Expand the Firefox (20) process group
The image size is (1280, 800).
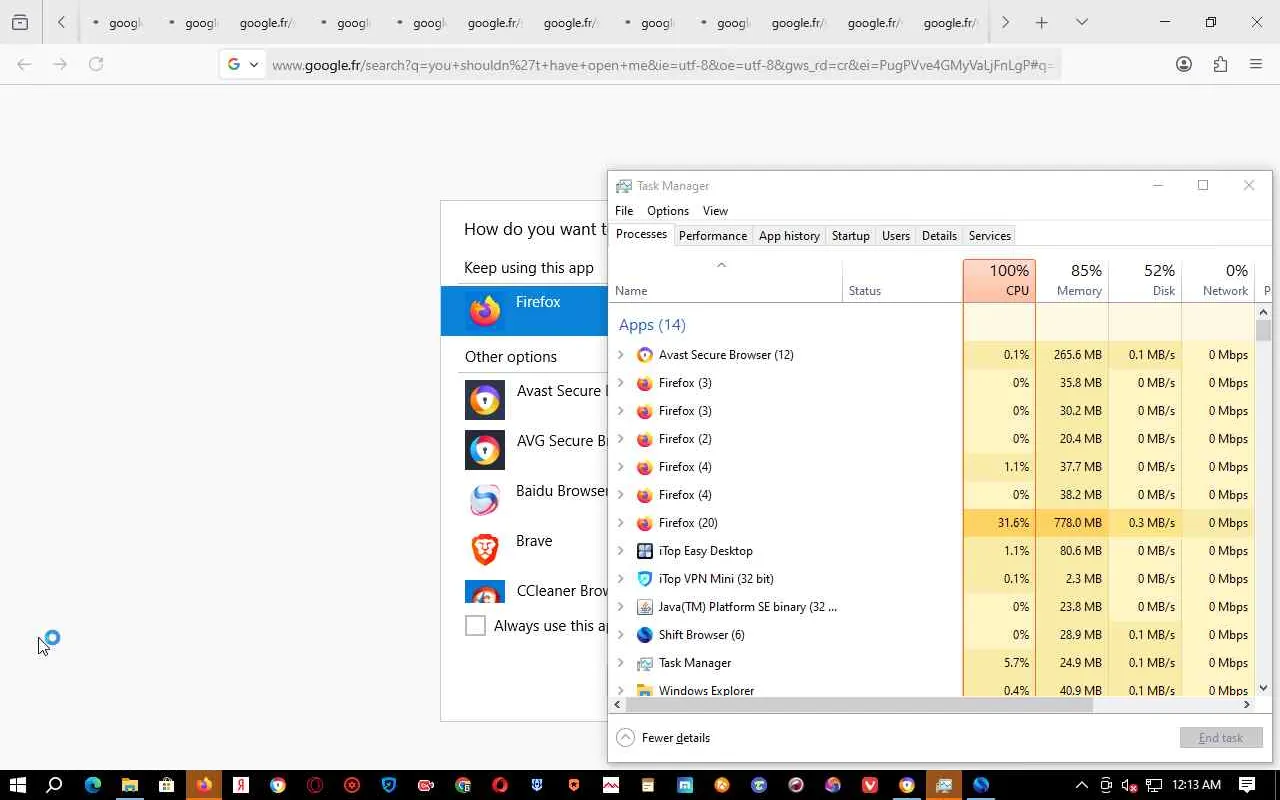pyautogui.click(x=621, y=523)
